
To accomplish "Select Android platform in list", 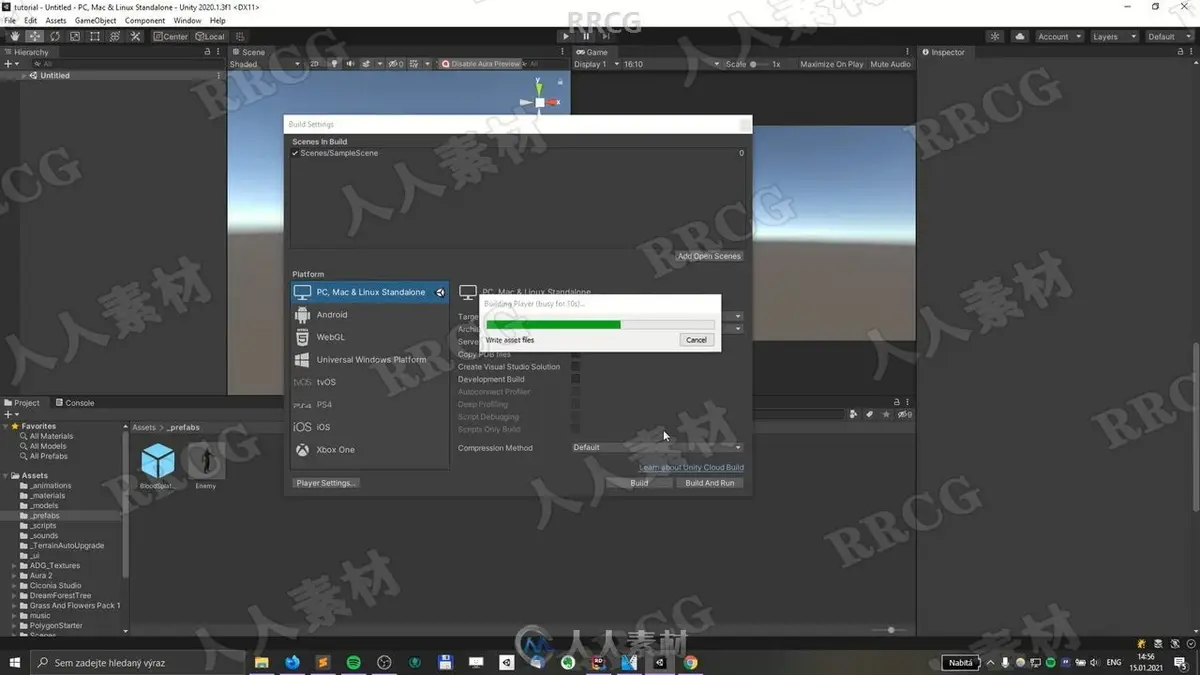I will 370,315.
